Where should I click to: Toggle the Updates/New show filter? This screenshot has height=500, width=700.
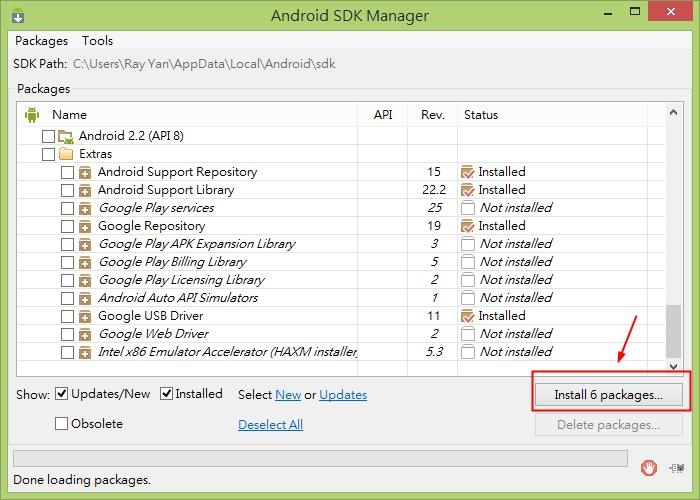pyautogui.click(x=62, y=394)
